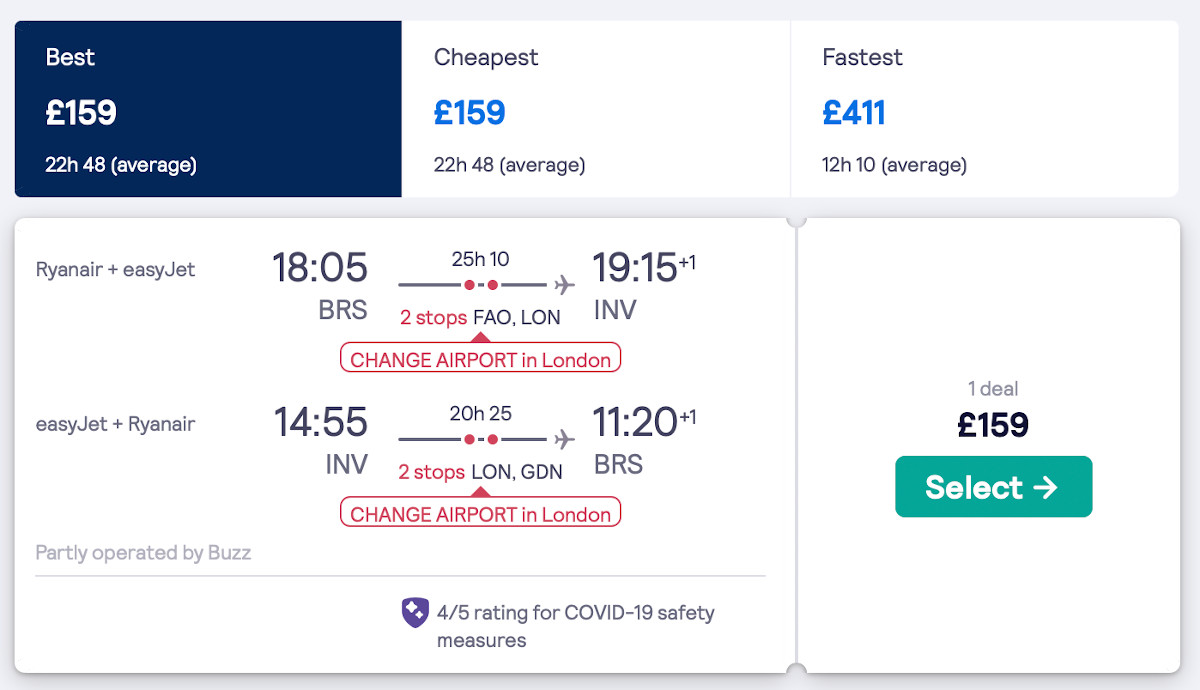Open the Fastest flights tab
This screenshot has height=690, width=1200.
pyautogui.click(x=984, y=109)
